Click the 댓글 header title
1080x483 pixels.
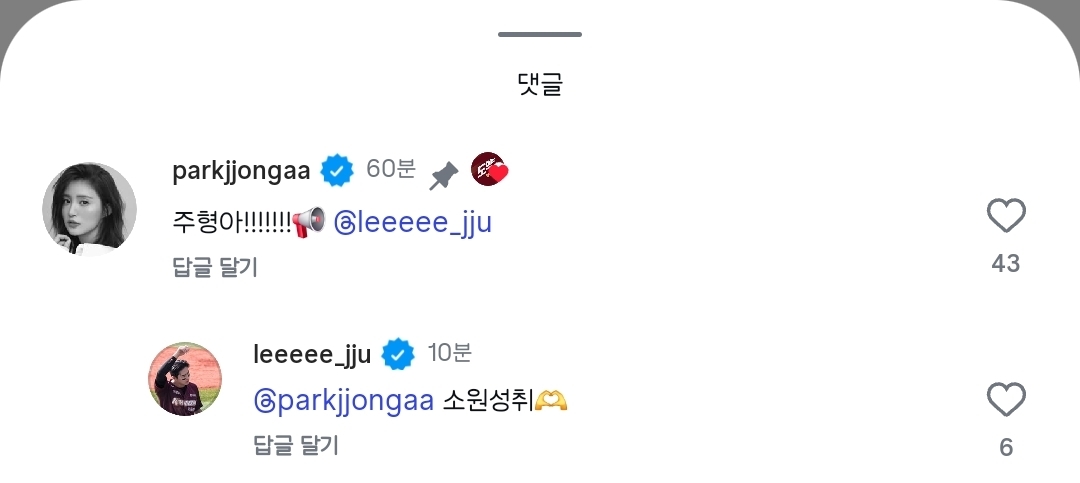[x=540, y=84]
